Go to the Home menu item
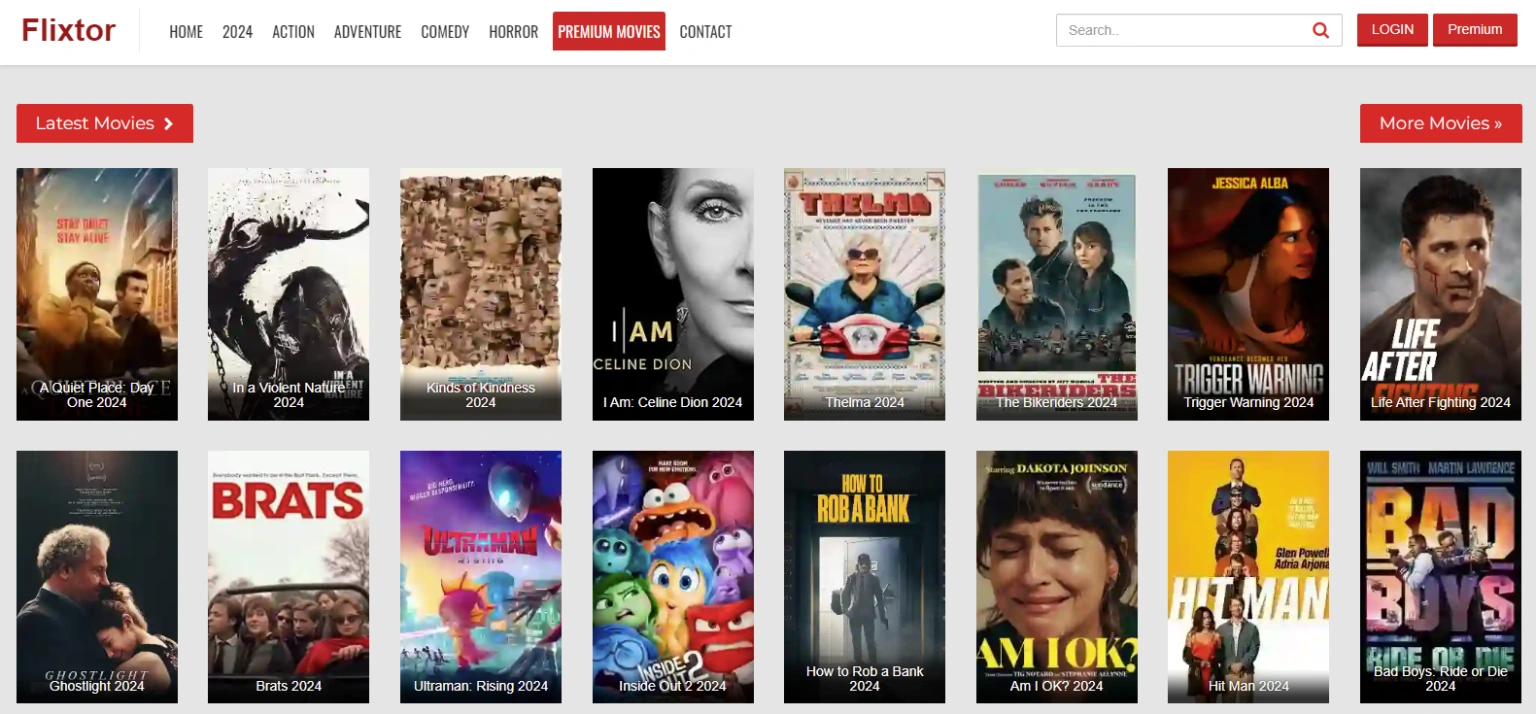Image resolution: width=1536 pixels, height=714 pixels. (186, 32)
